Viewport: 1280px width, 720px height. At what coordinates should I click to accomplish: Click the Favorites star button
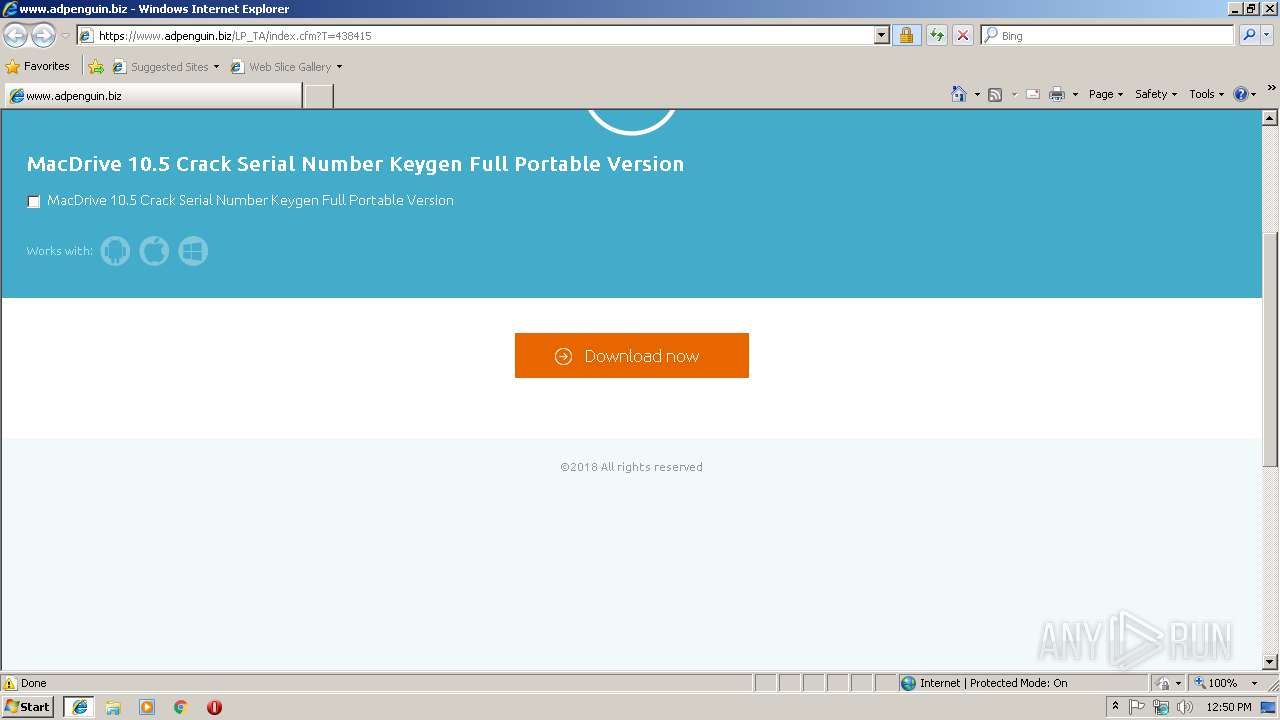(38, 66)
